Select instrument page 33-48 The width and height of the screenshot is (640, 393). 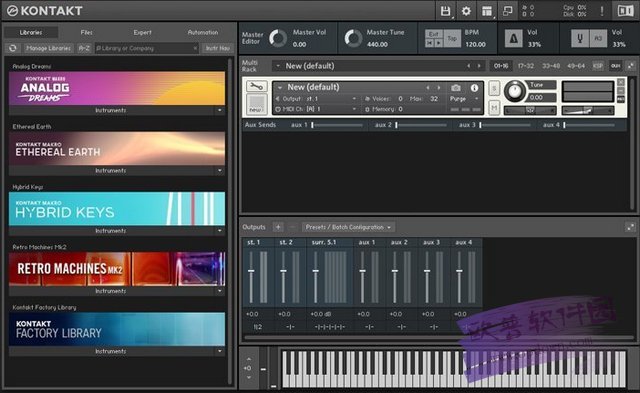click(551, 66)
